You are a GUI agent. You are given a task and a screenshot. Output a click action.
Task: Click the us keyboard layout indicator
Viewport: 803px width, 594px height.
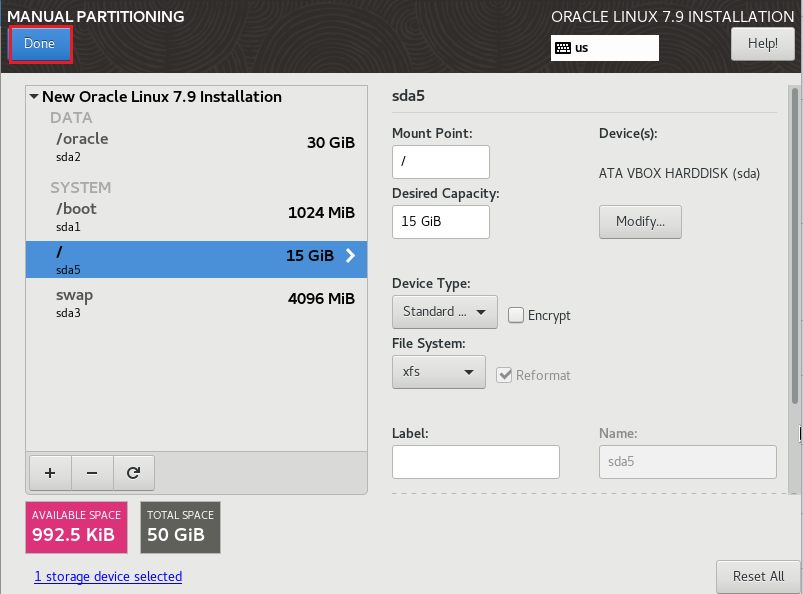[605, 48]
